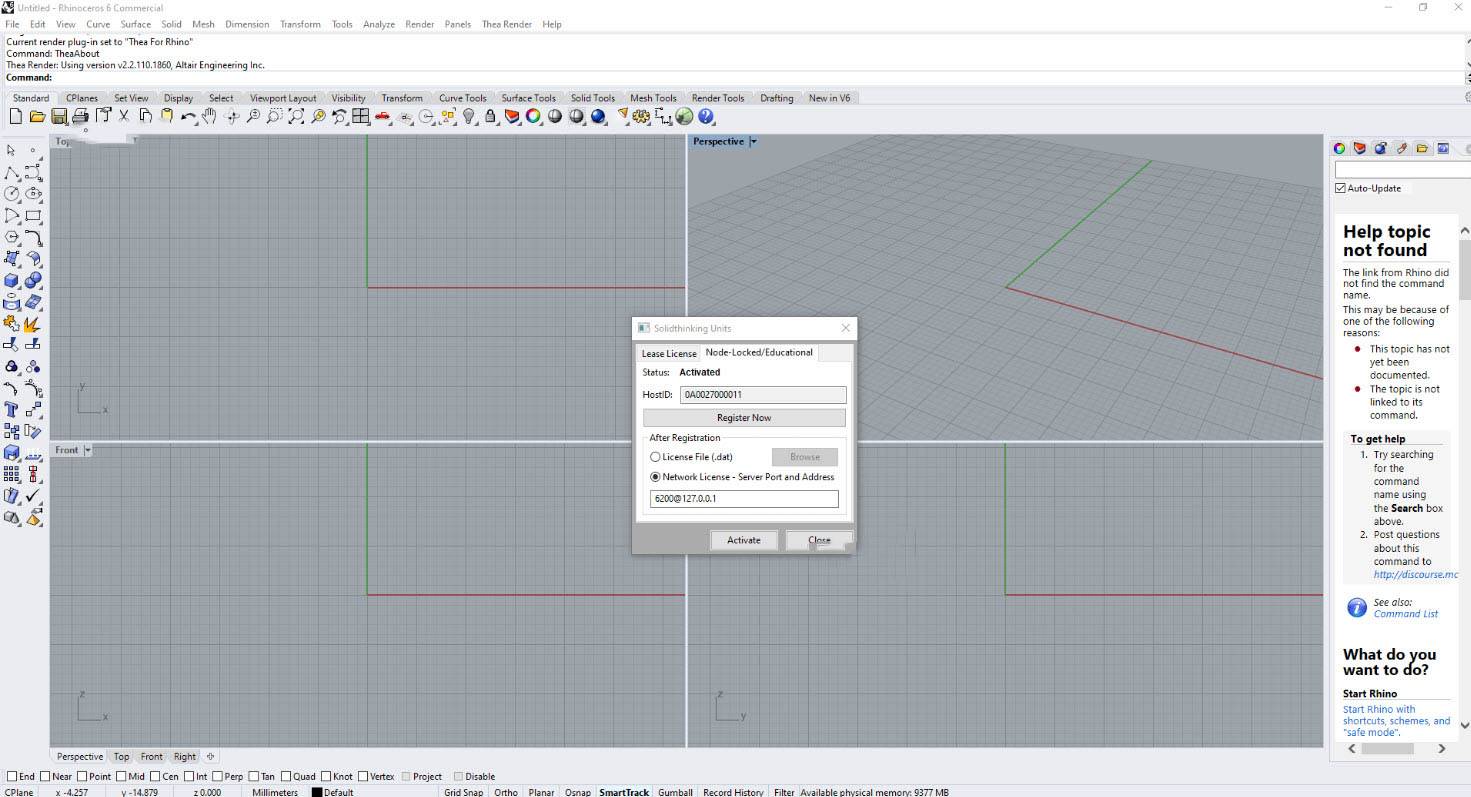Select the Polygon tool in left sidebar
This screenshot has width=1471, height=797.
click(11, 237)
